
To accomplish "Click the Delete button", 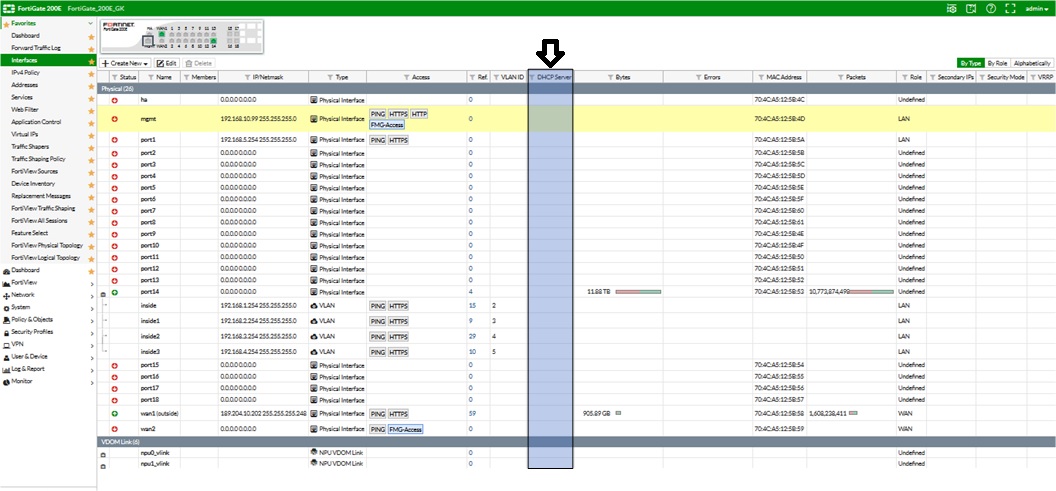I will 199,63.
